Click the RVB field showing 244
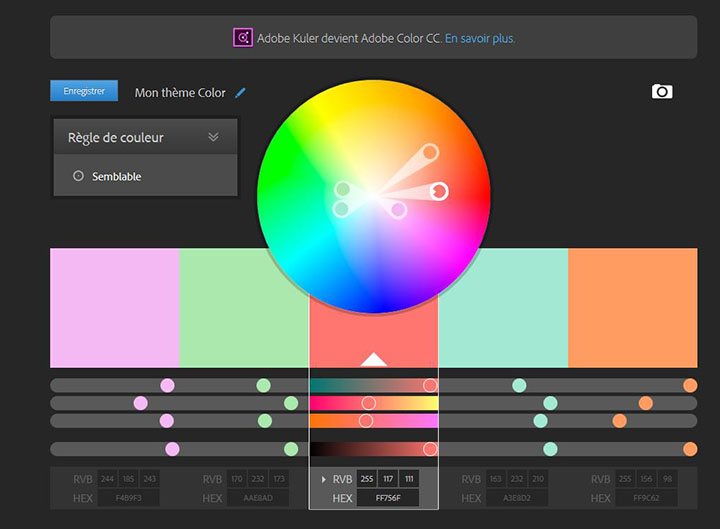 [107, 479]
